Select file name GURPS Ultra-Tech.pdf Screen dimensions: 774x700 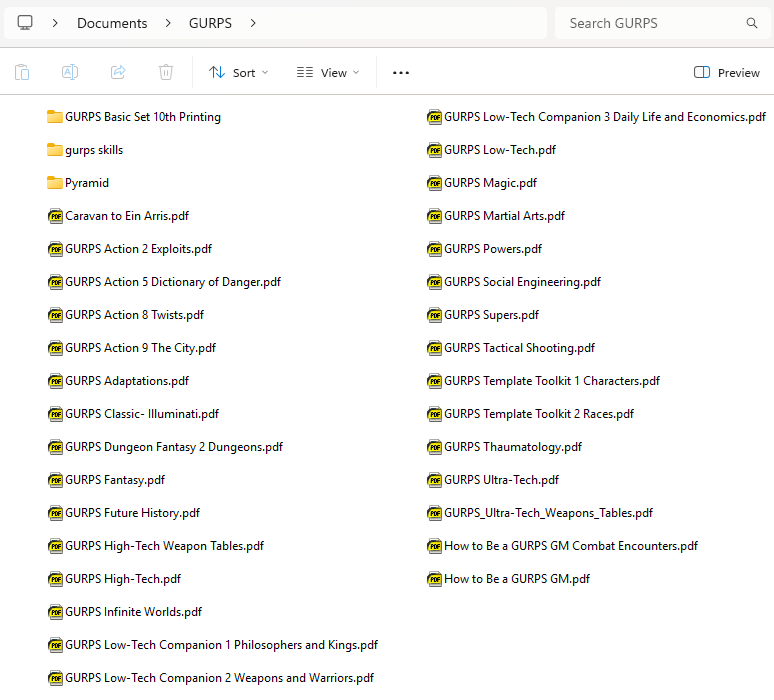pyautogui.click(x=502, y=480)
